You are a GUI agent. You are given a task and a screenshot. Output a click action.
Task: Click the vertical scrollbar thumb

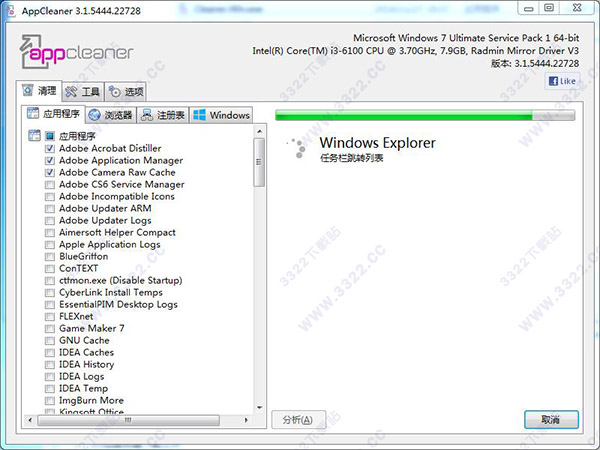(x=259, y=162)
